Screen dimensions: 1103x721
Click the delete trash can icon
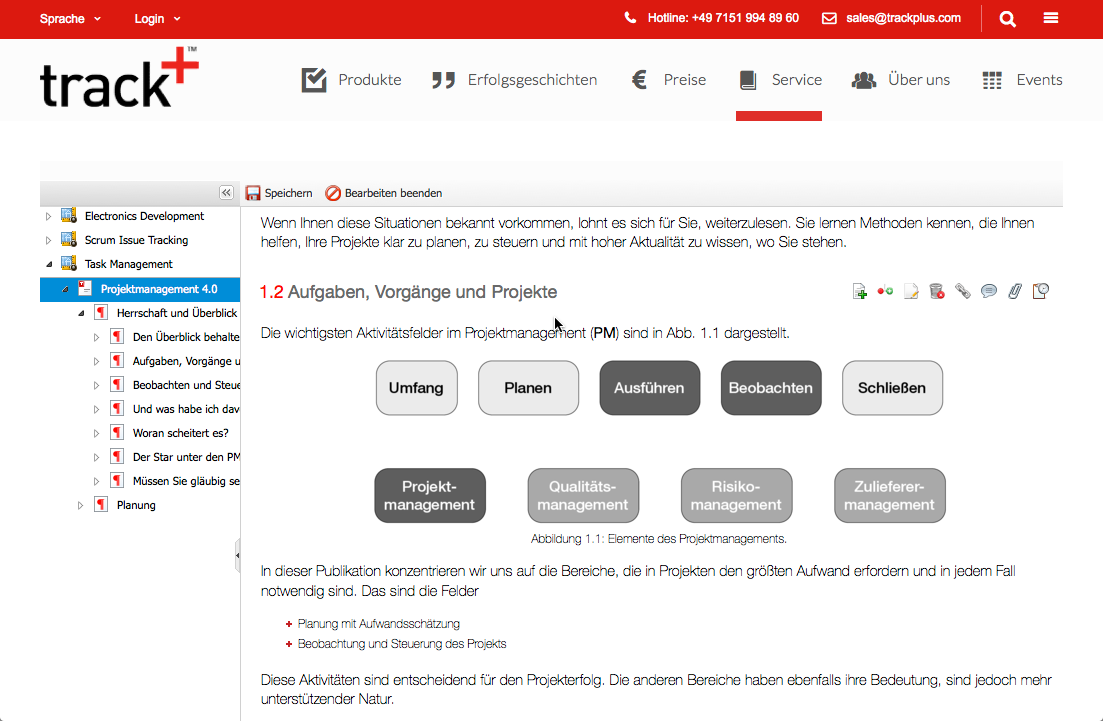937,292
